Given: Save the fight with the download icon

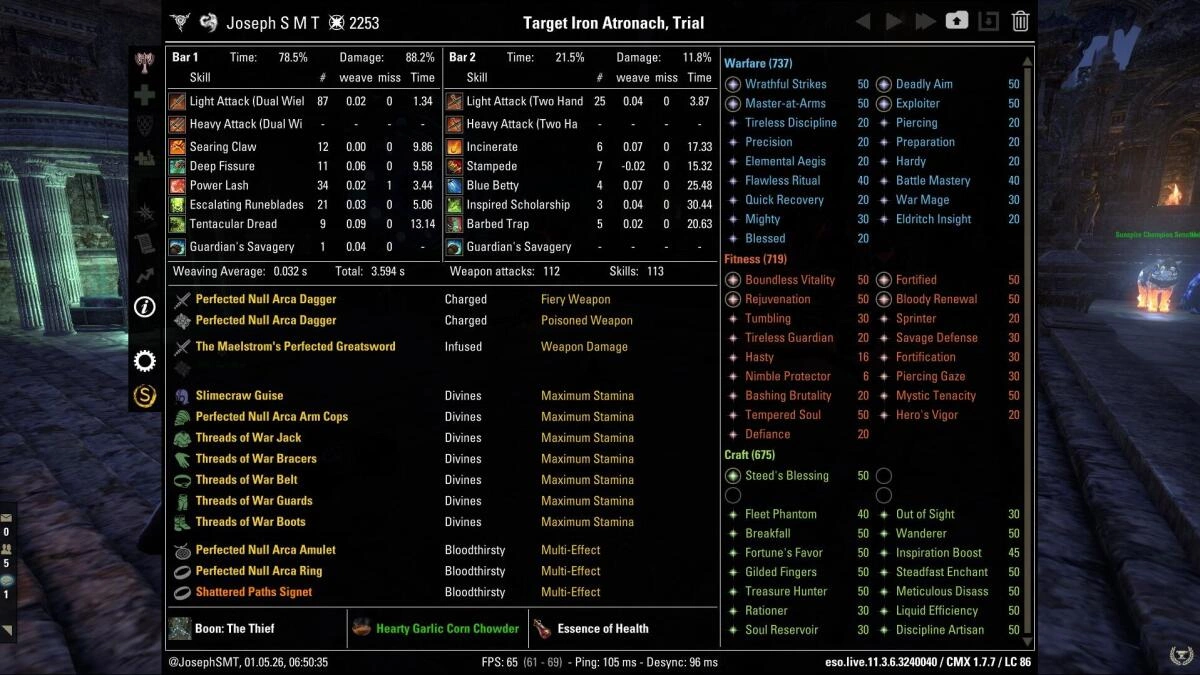Looking at the screenshot, I should 988,21.
